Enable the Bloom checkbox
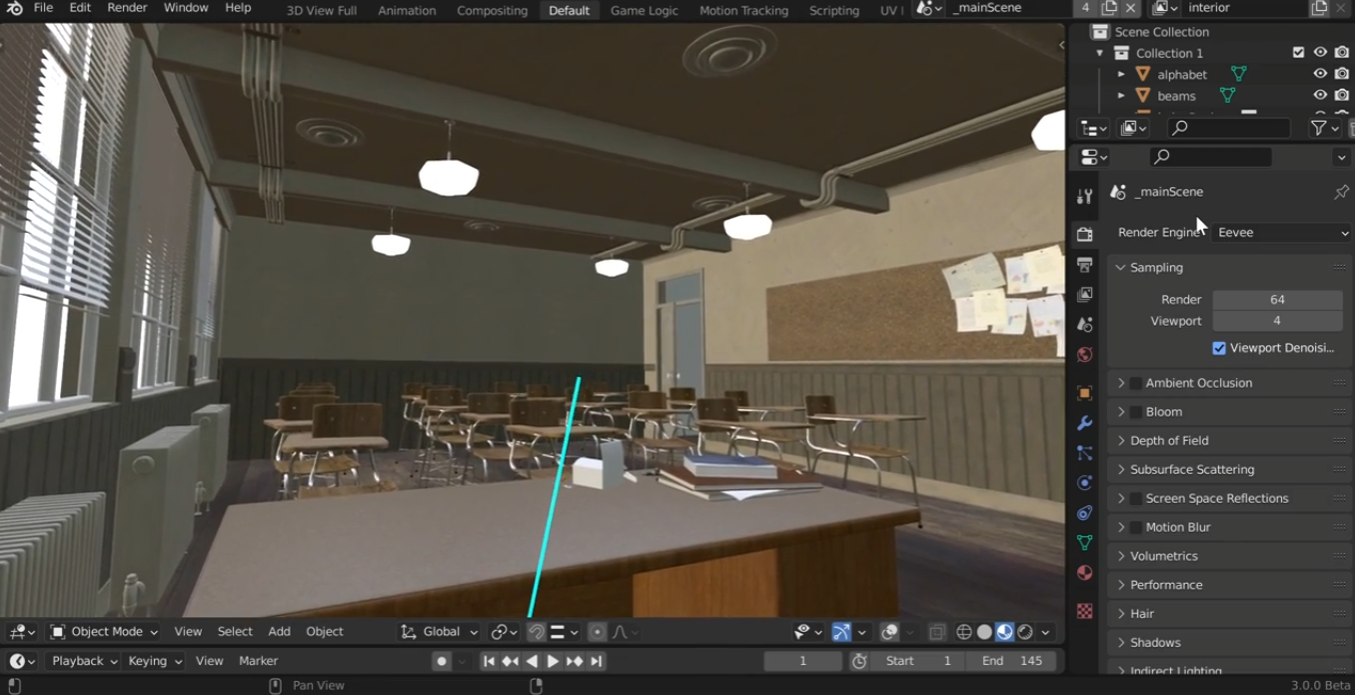This screenshot has height=695, width=1355. click(1136, 412)
